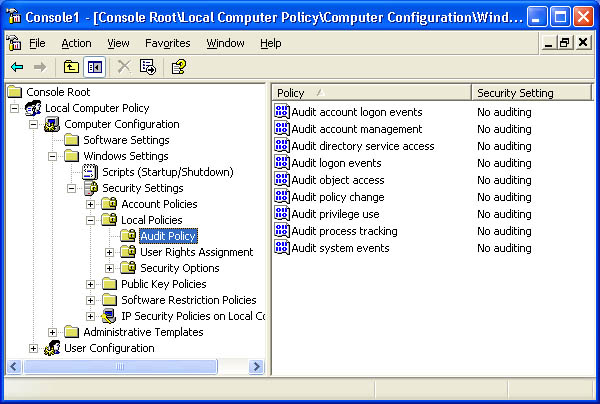Open the Action menu
Viewport: 600px width, 404px height.
point(76,43)
